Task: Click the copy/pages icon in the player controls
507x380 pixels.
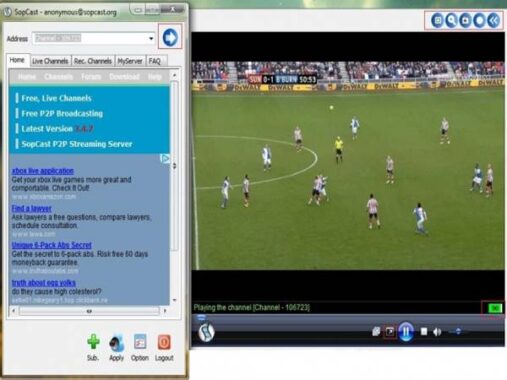Action: [x=376, y=331]
